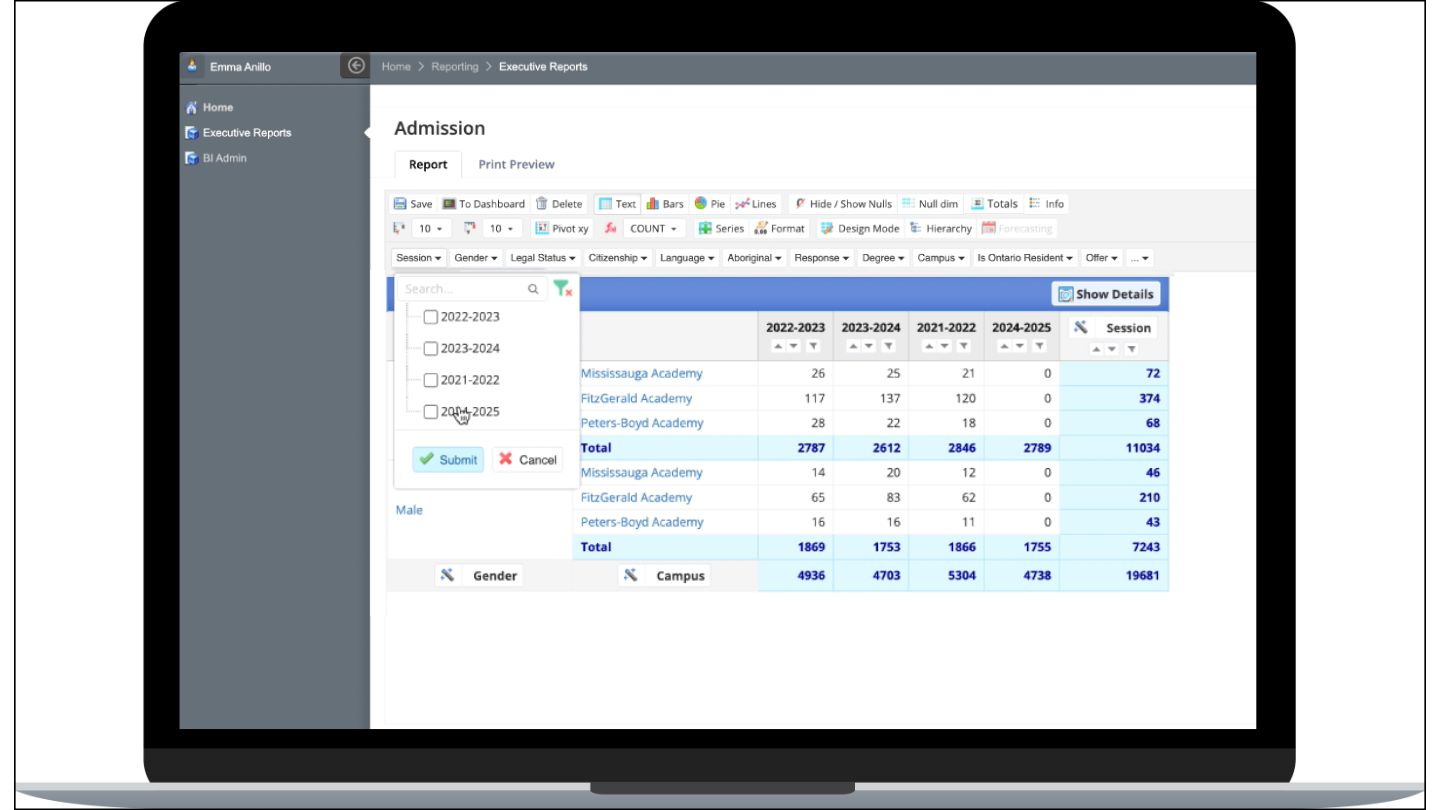Tick the 2024-2025 checkbox
This screenshot has width=1440, height=810.
pos(431,411)
